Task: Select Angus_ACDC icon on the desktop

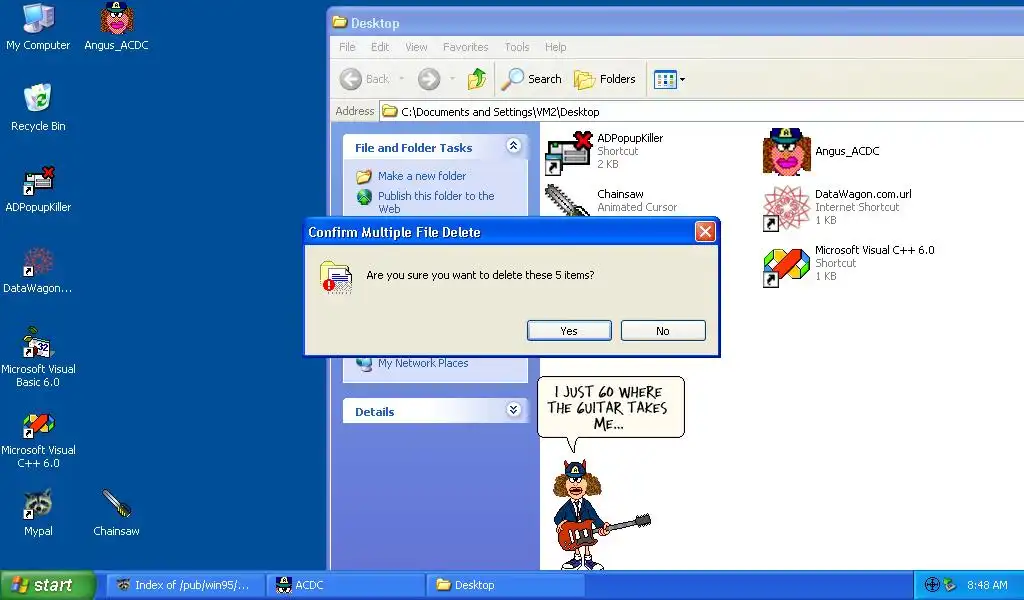Action: [x=116, y=26]
